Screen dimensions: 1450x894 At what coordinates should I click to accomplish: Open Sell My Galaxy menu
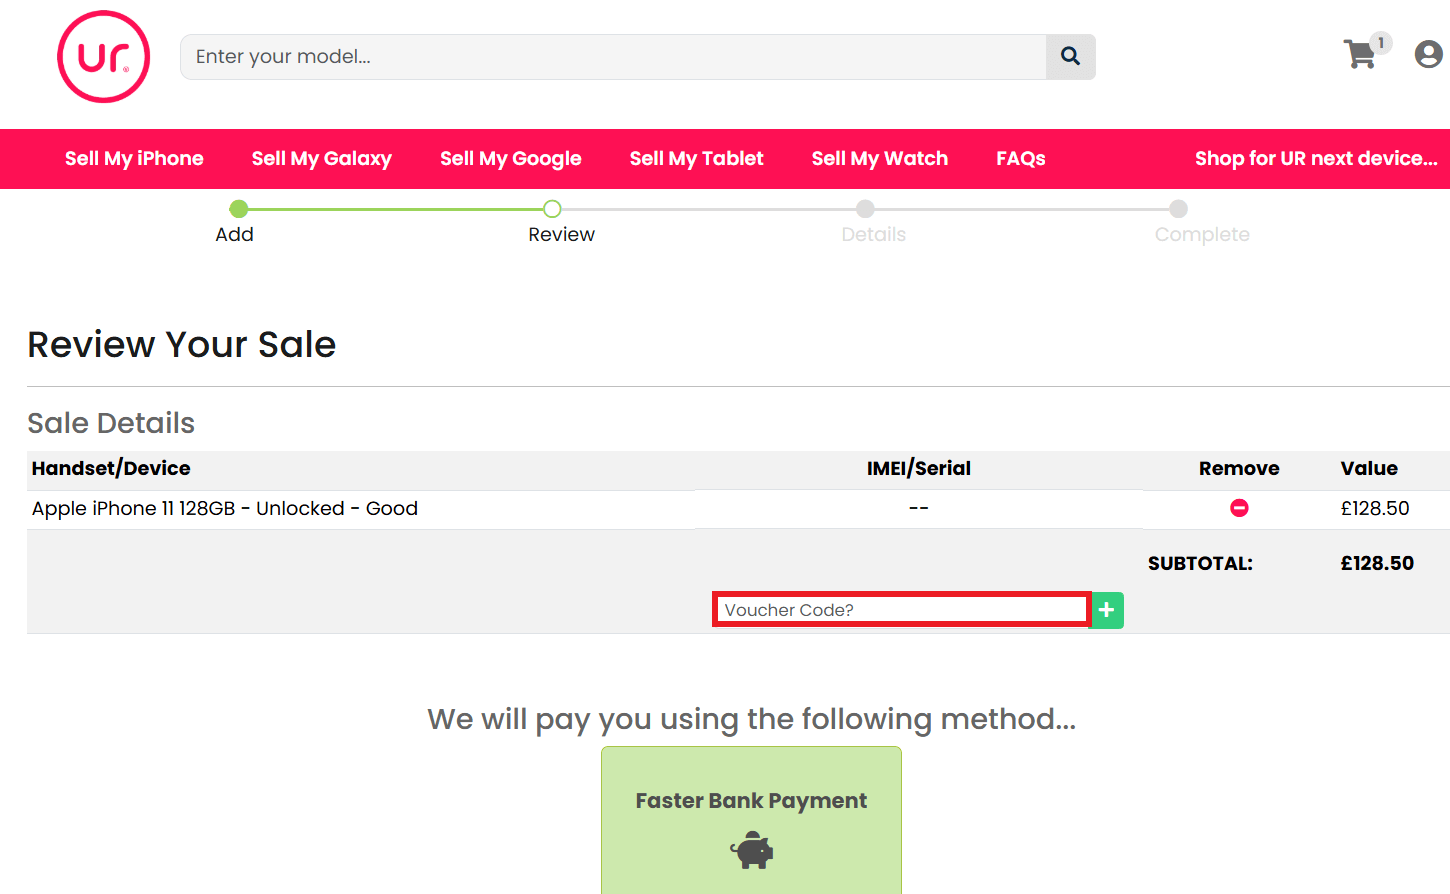[322, 158]
